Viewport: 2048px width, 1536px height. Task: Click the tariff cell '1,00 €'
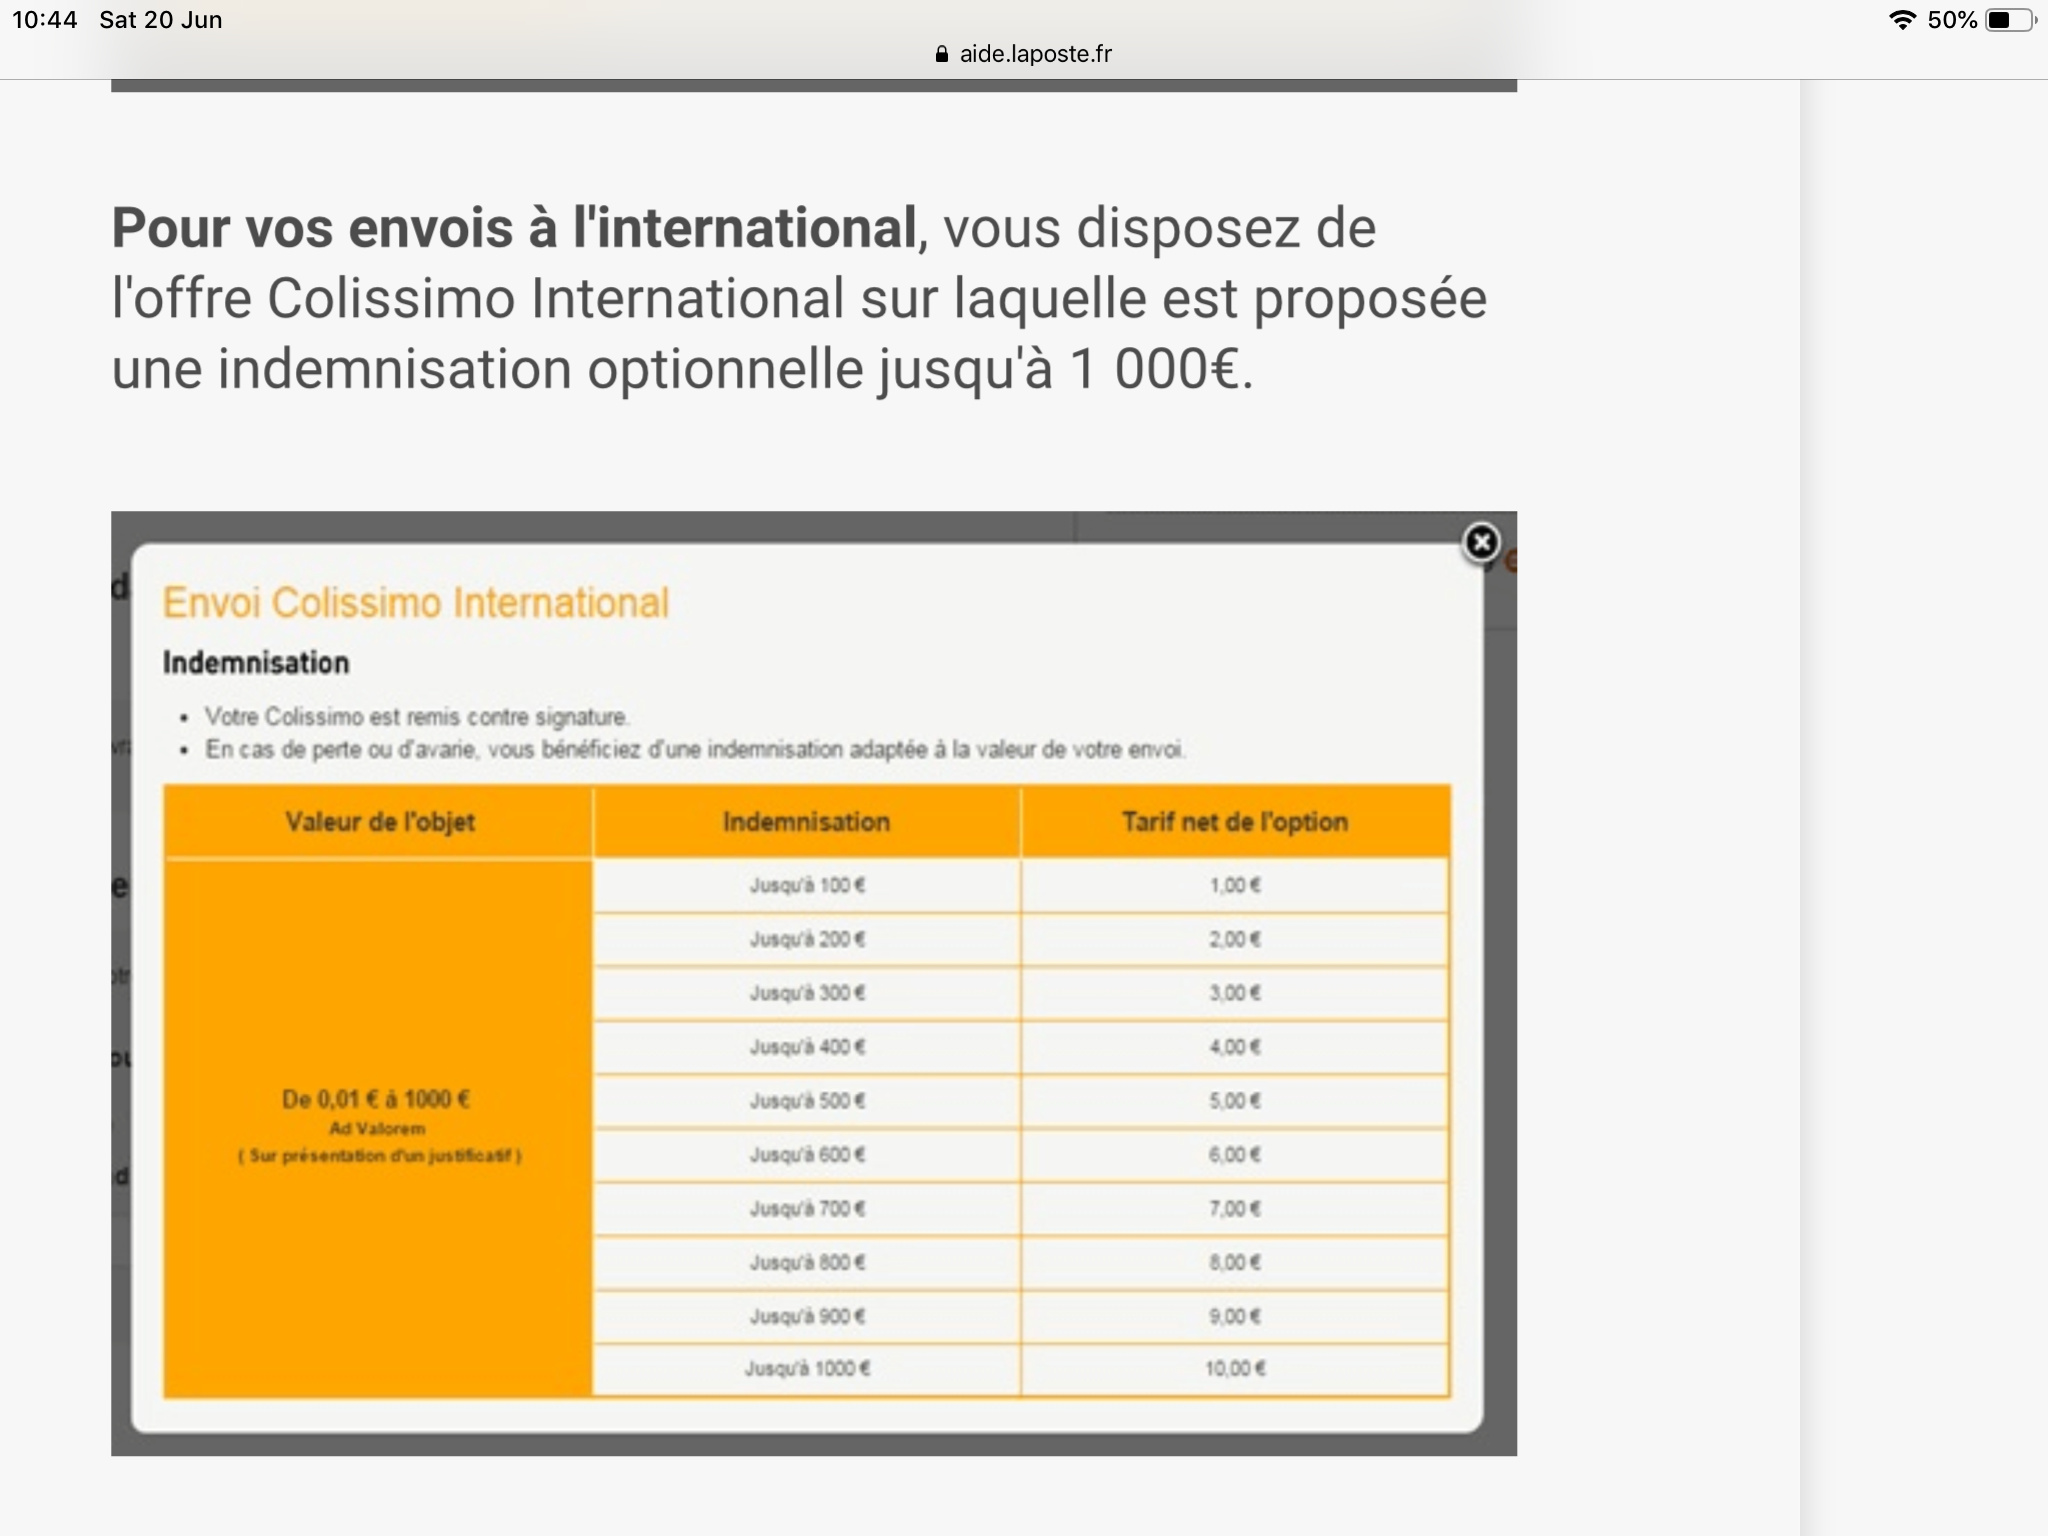pyautogui.click(x=1235, y=886)
